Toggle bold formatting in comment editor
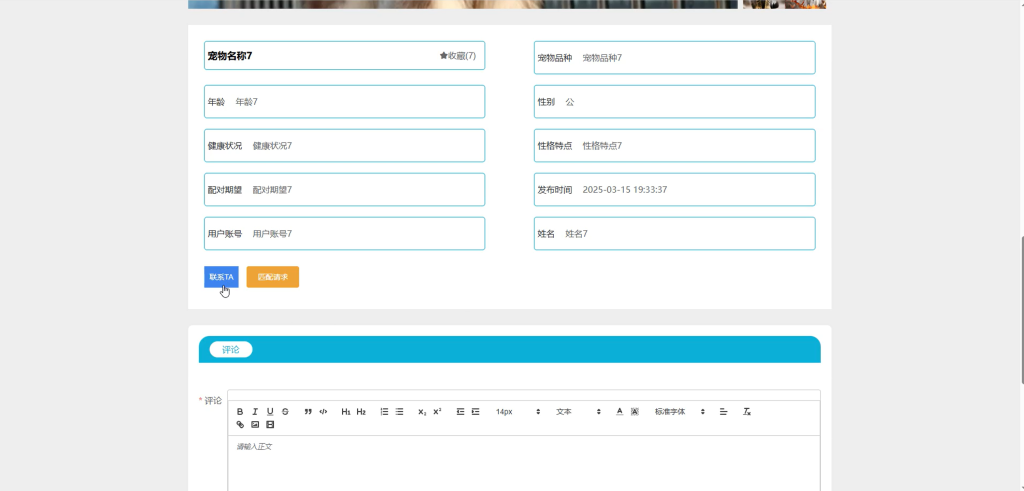 pyautogui.click(x=240, y=412)
